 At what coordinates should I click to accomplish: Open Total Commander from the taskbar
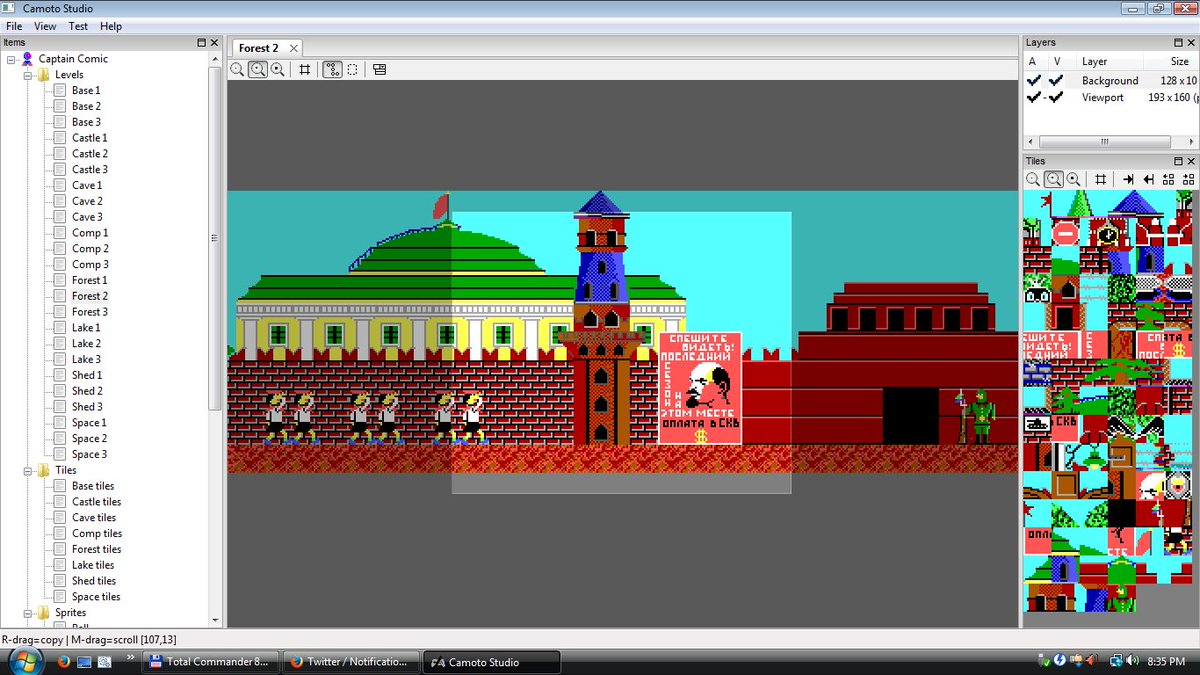[209, 661]
